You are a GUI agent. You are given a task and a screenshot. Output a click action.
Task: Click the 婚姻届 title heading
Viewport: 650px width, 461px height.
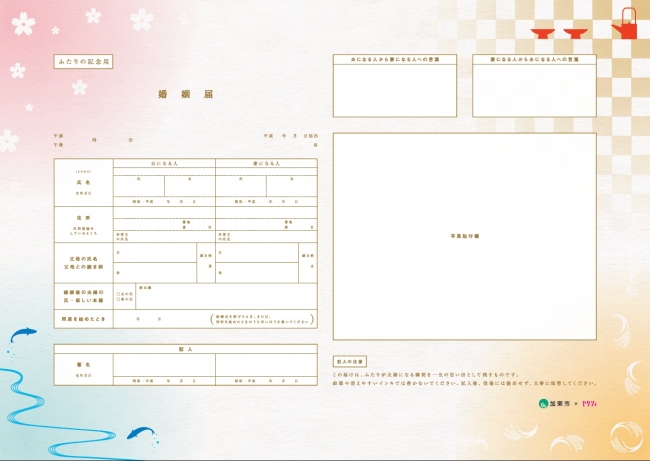point(171,95)
